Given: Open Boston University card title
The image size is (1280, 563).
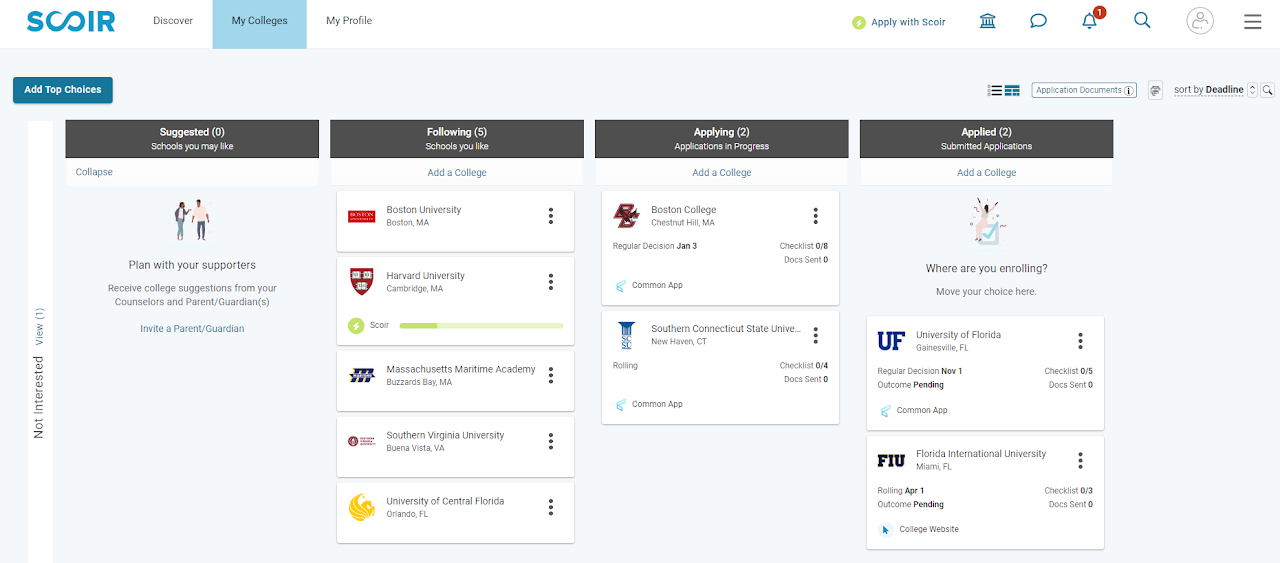Looking at the screenshot, I should (424, 210).
